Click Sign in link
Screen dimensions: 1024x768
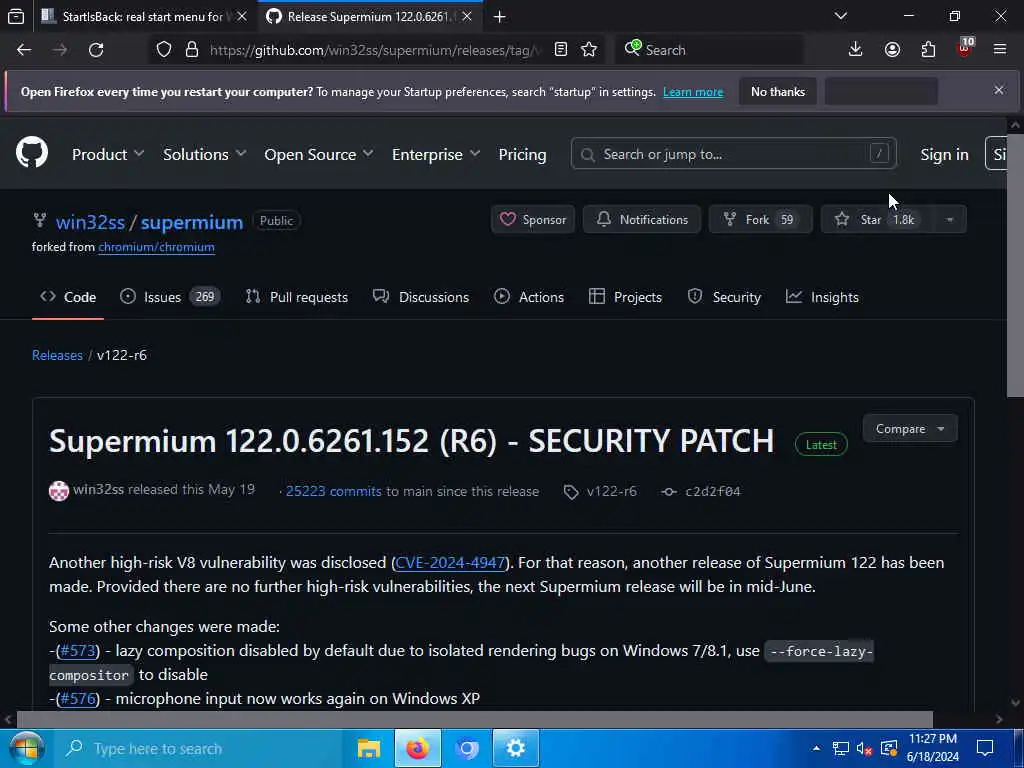click(x=944, y=154)
